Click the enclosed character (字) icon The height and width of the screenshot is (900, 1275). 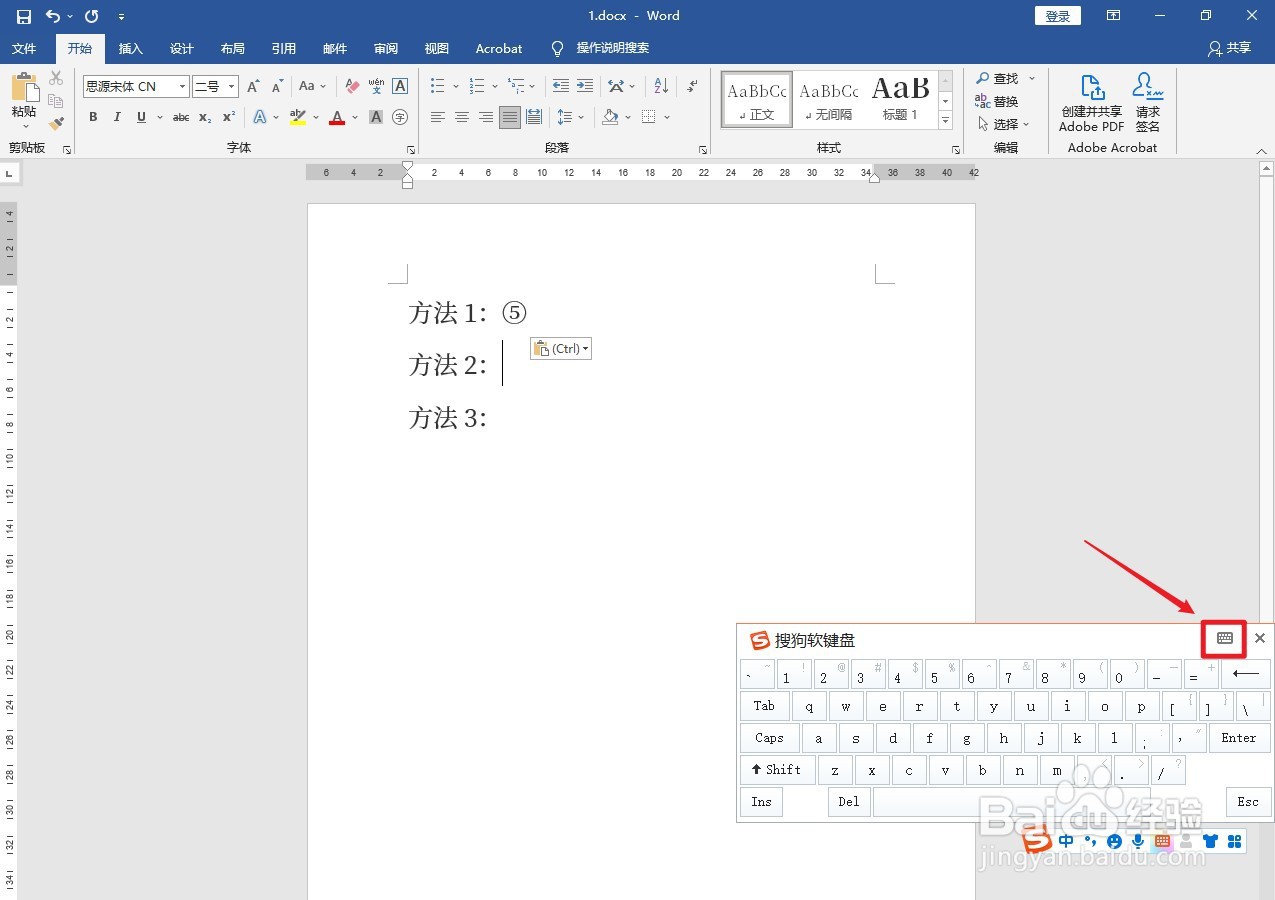pos(400,117)
